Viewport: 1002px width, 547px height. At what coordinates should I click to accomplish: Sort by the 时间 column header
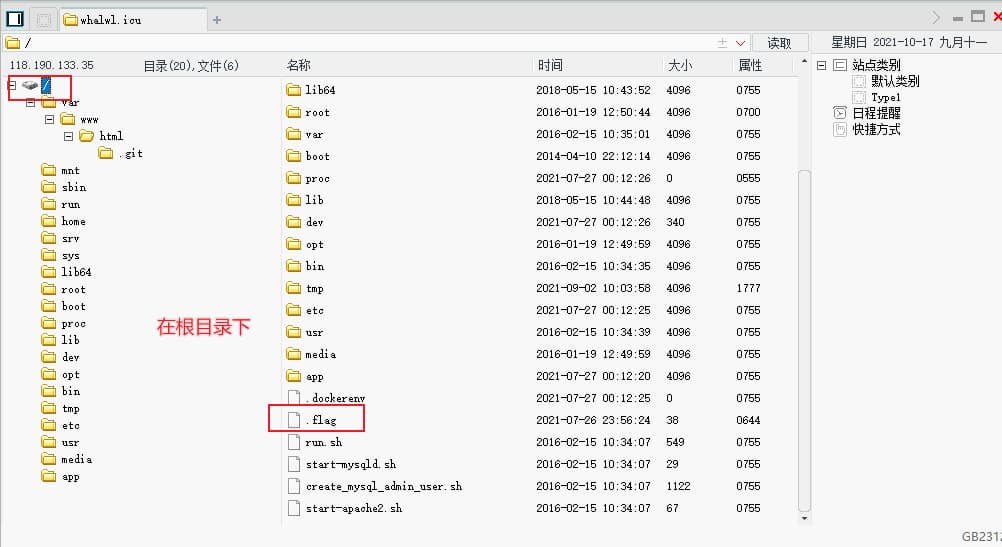(550, 65)
